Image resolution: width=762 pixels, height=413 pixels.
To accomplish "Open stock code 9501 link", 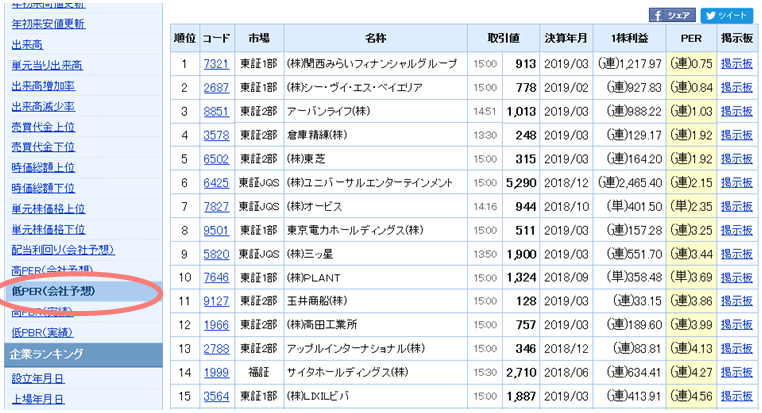I will (216, 230).
